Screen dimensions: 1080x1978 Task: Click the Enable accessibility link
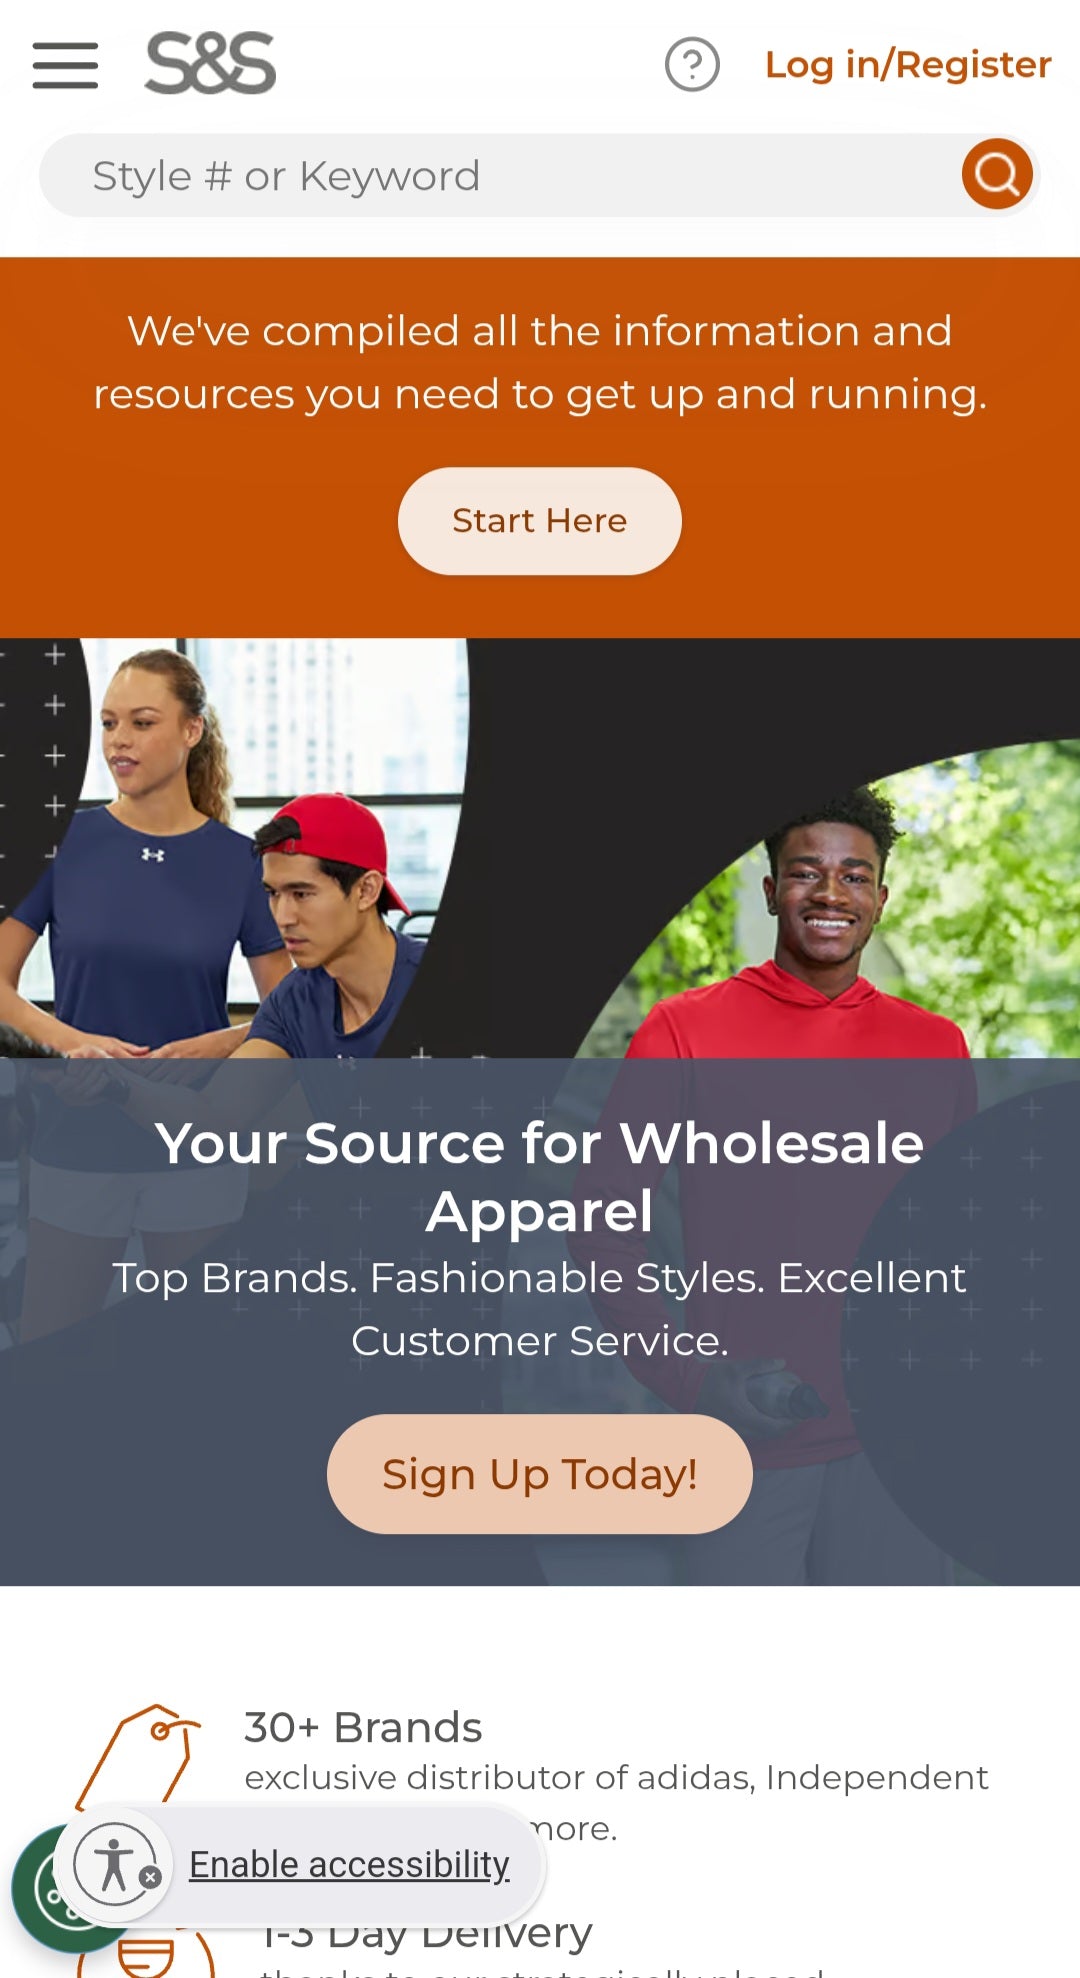[349, 1865]
